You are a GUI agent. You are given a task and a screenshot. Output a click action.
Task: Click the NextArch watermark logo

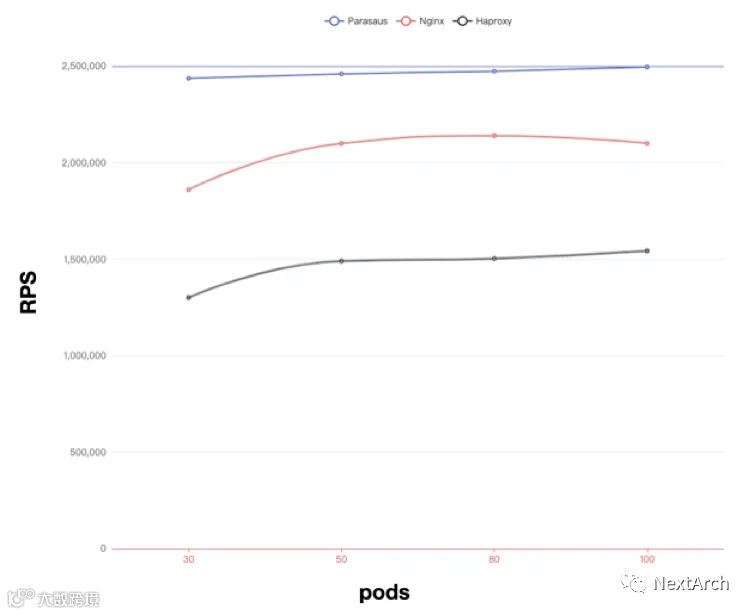(675, 583)
